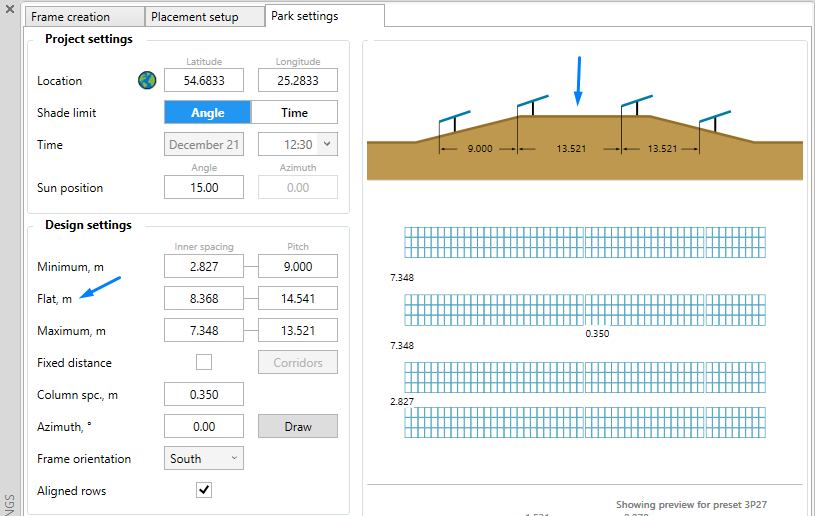Close the settings panel with X icon
Screen dimensions: 815x516
point(10,9)
